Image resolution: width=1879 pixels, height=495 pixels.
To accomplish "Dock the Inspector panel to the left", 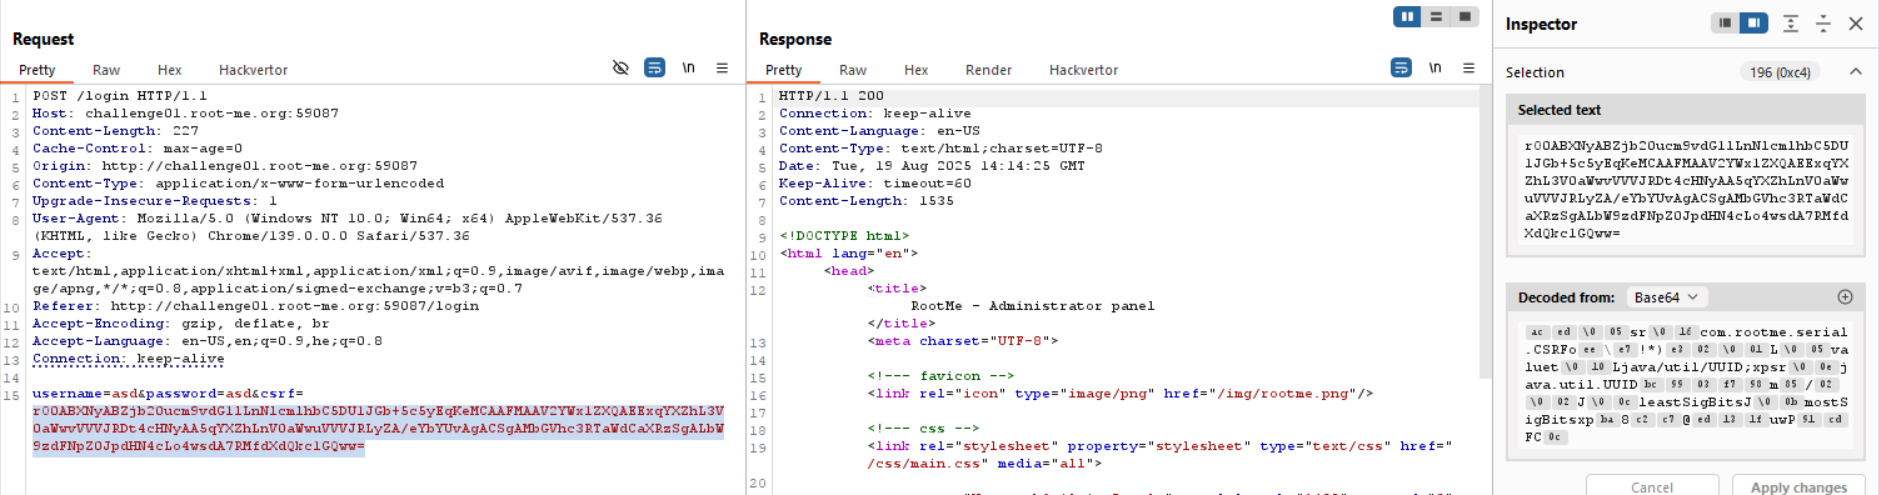I will 1725,23.
